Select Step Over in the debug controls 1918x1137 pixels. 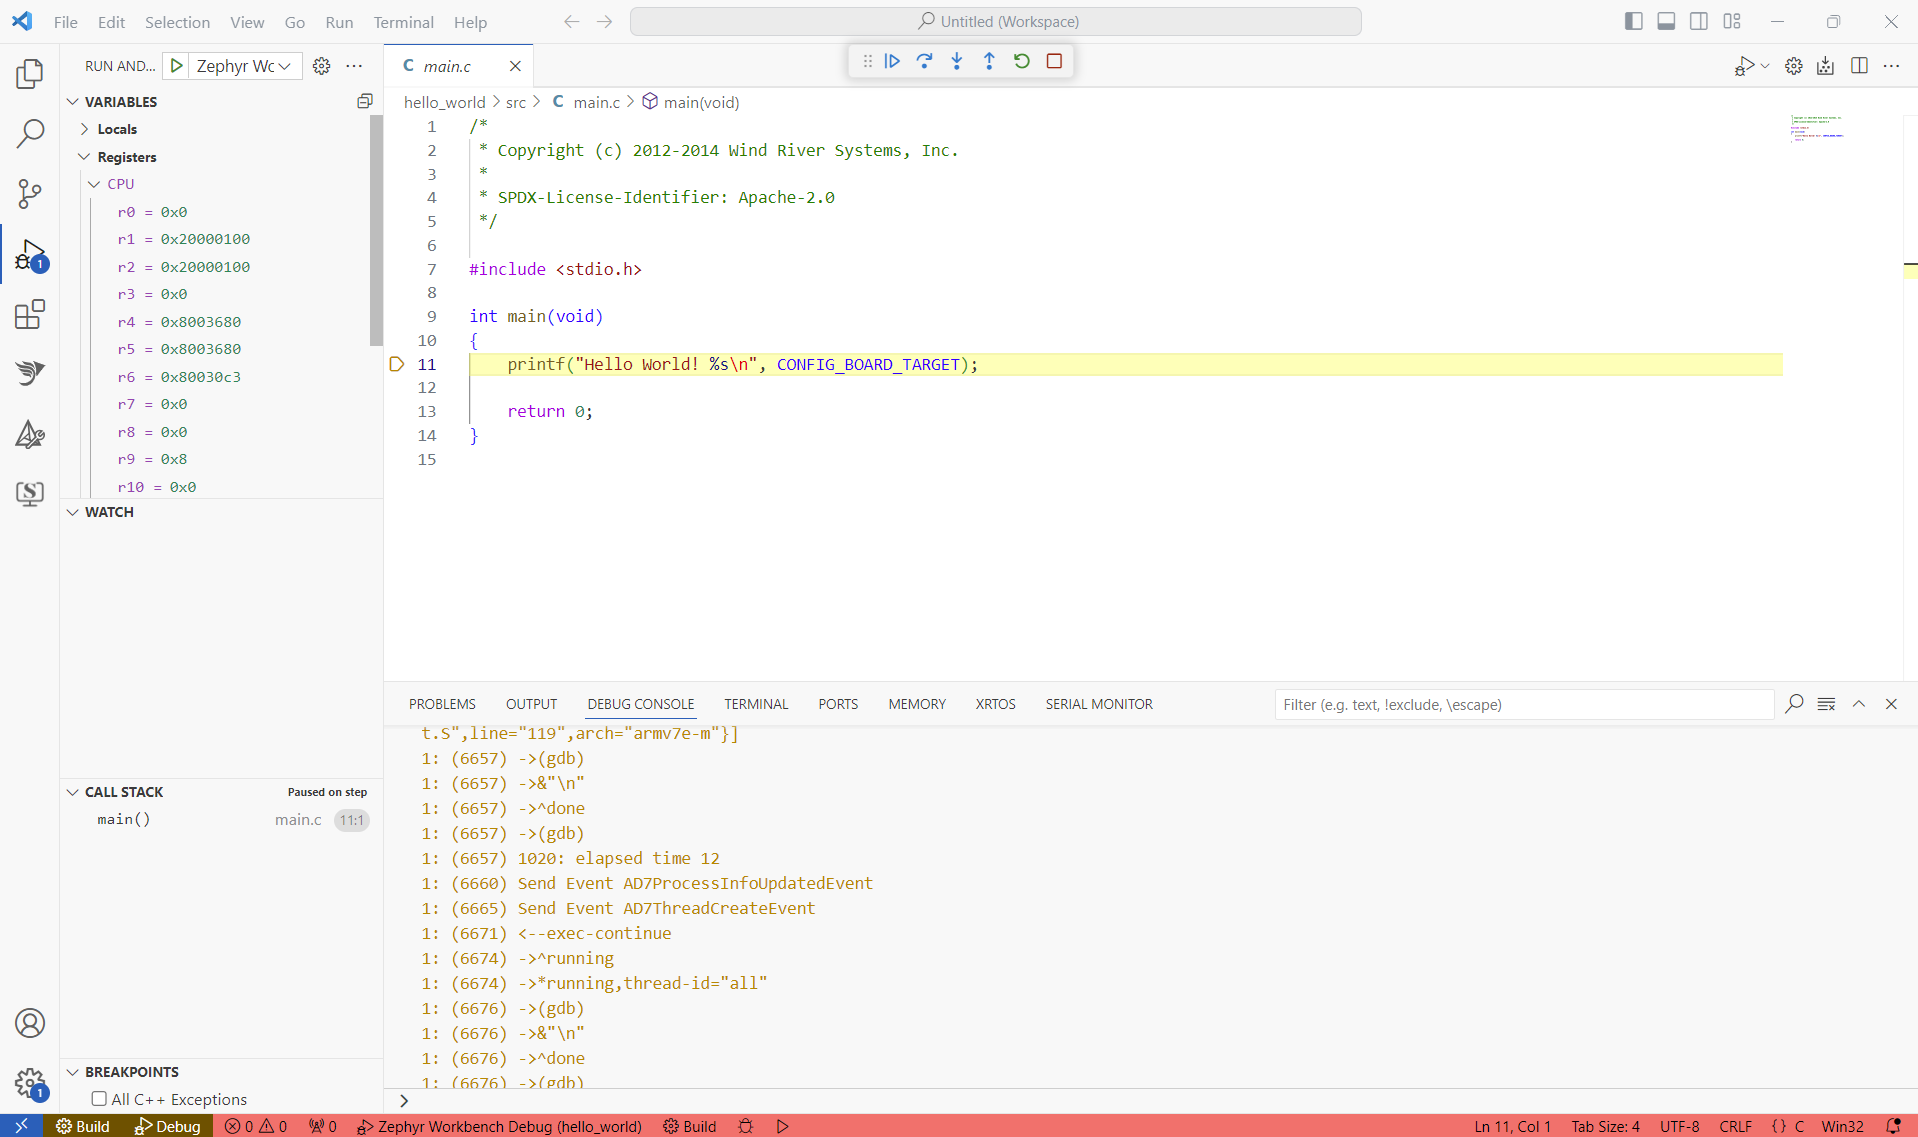click(924, 61)
